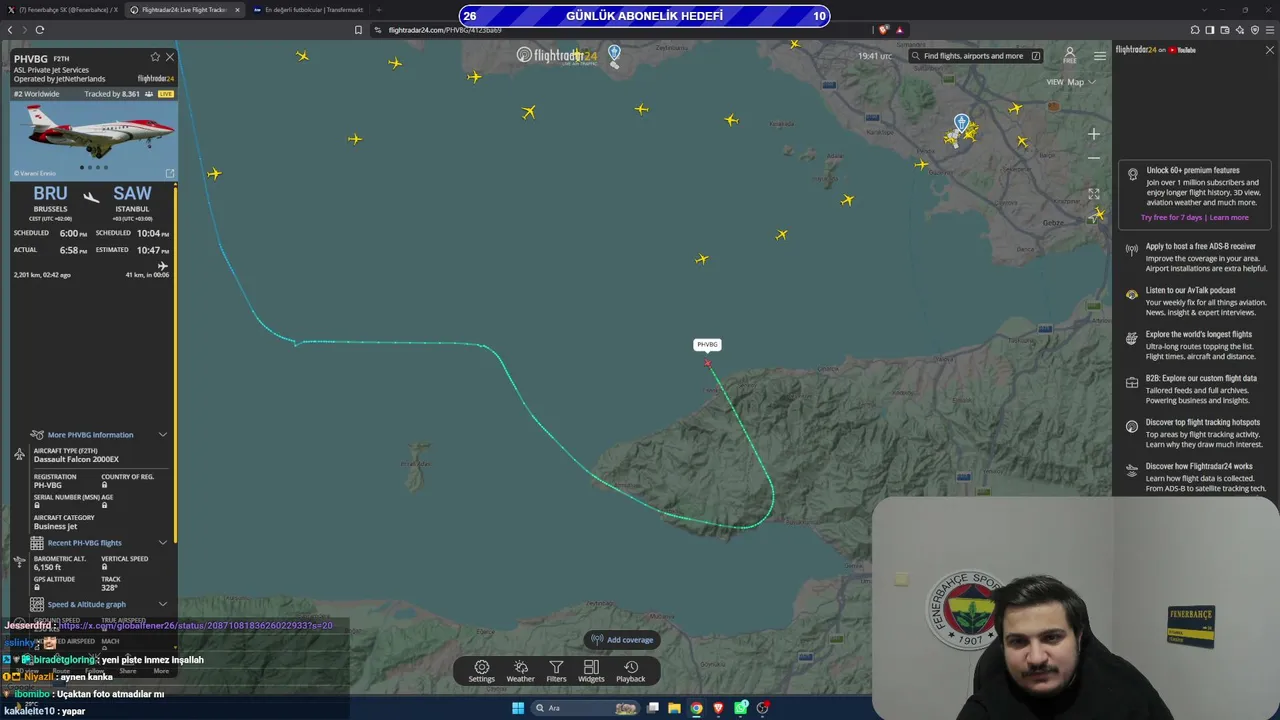The height and width of the screenshot is (720, 1280).
Task: Open the FREE account profile icon
Action: [x=1070, y=55]
